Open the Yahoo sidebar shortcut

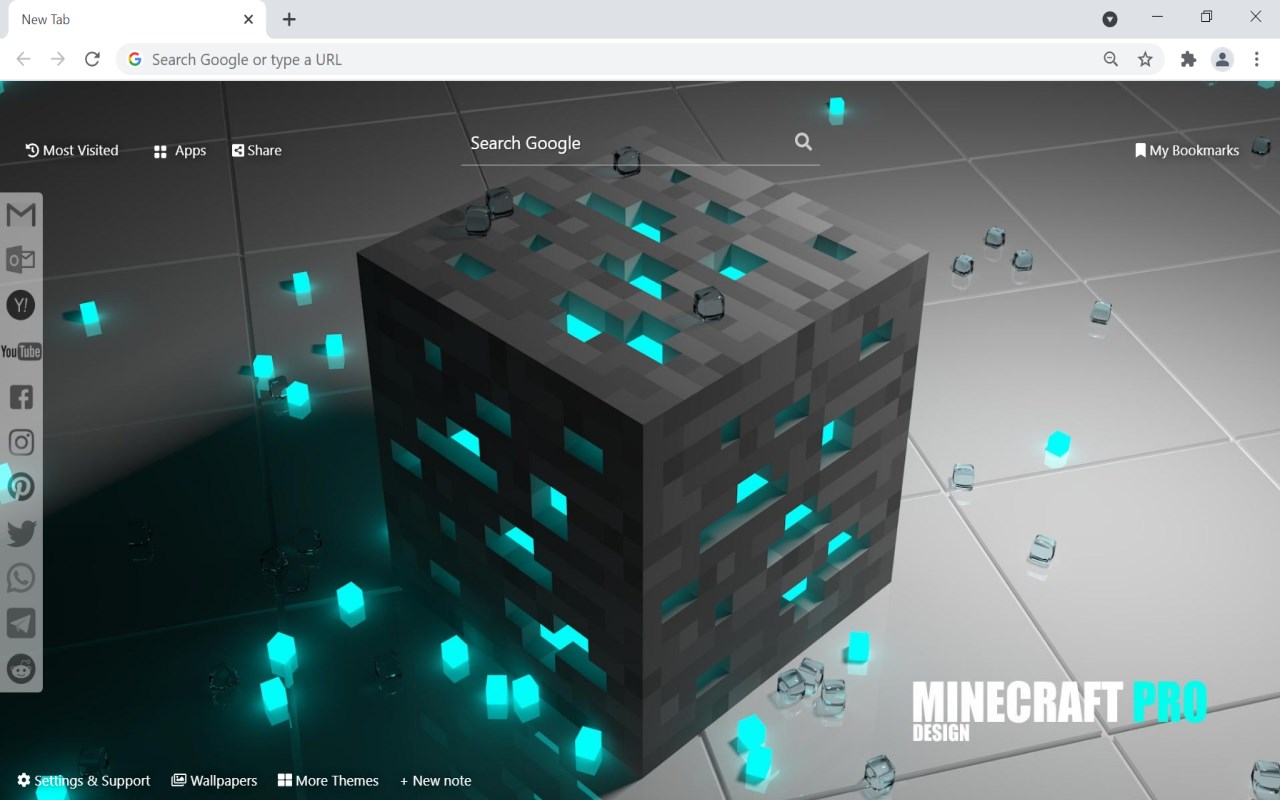pos(21,305)
